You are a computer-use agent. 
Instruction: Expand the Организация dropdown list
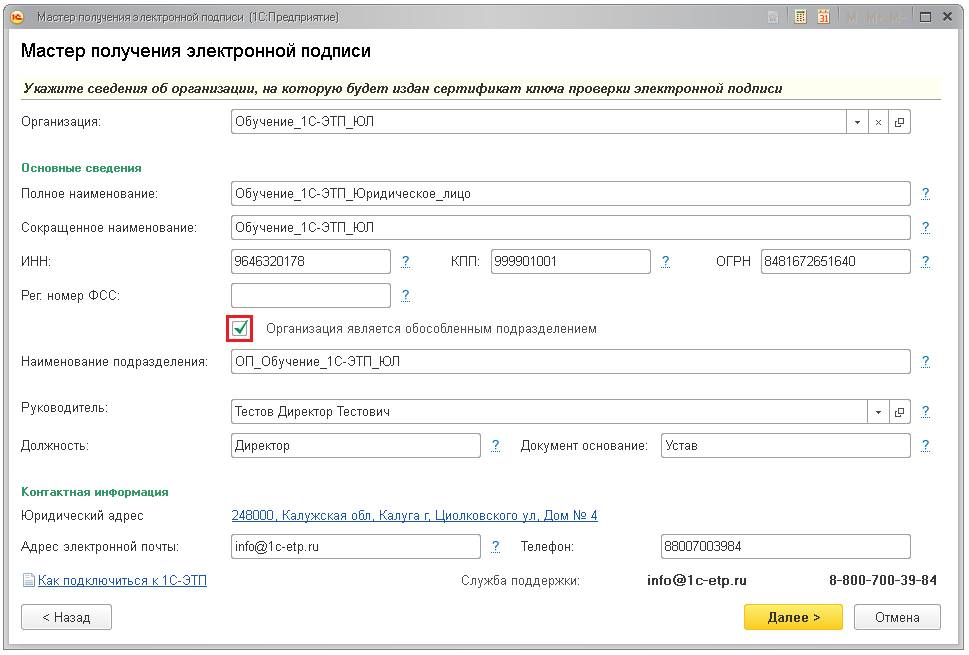(x=857, y=122)
